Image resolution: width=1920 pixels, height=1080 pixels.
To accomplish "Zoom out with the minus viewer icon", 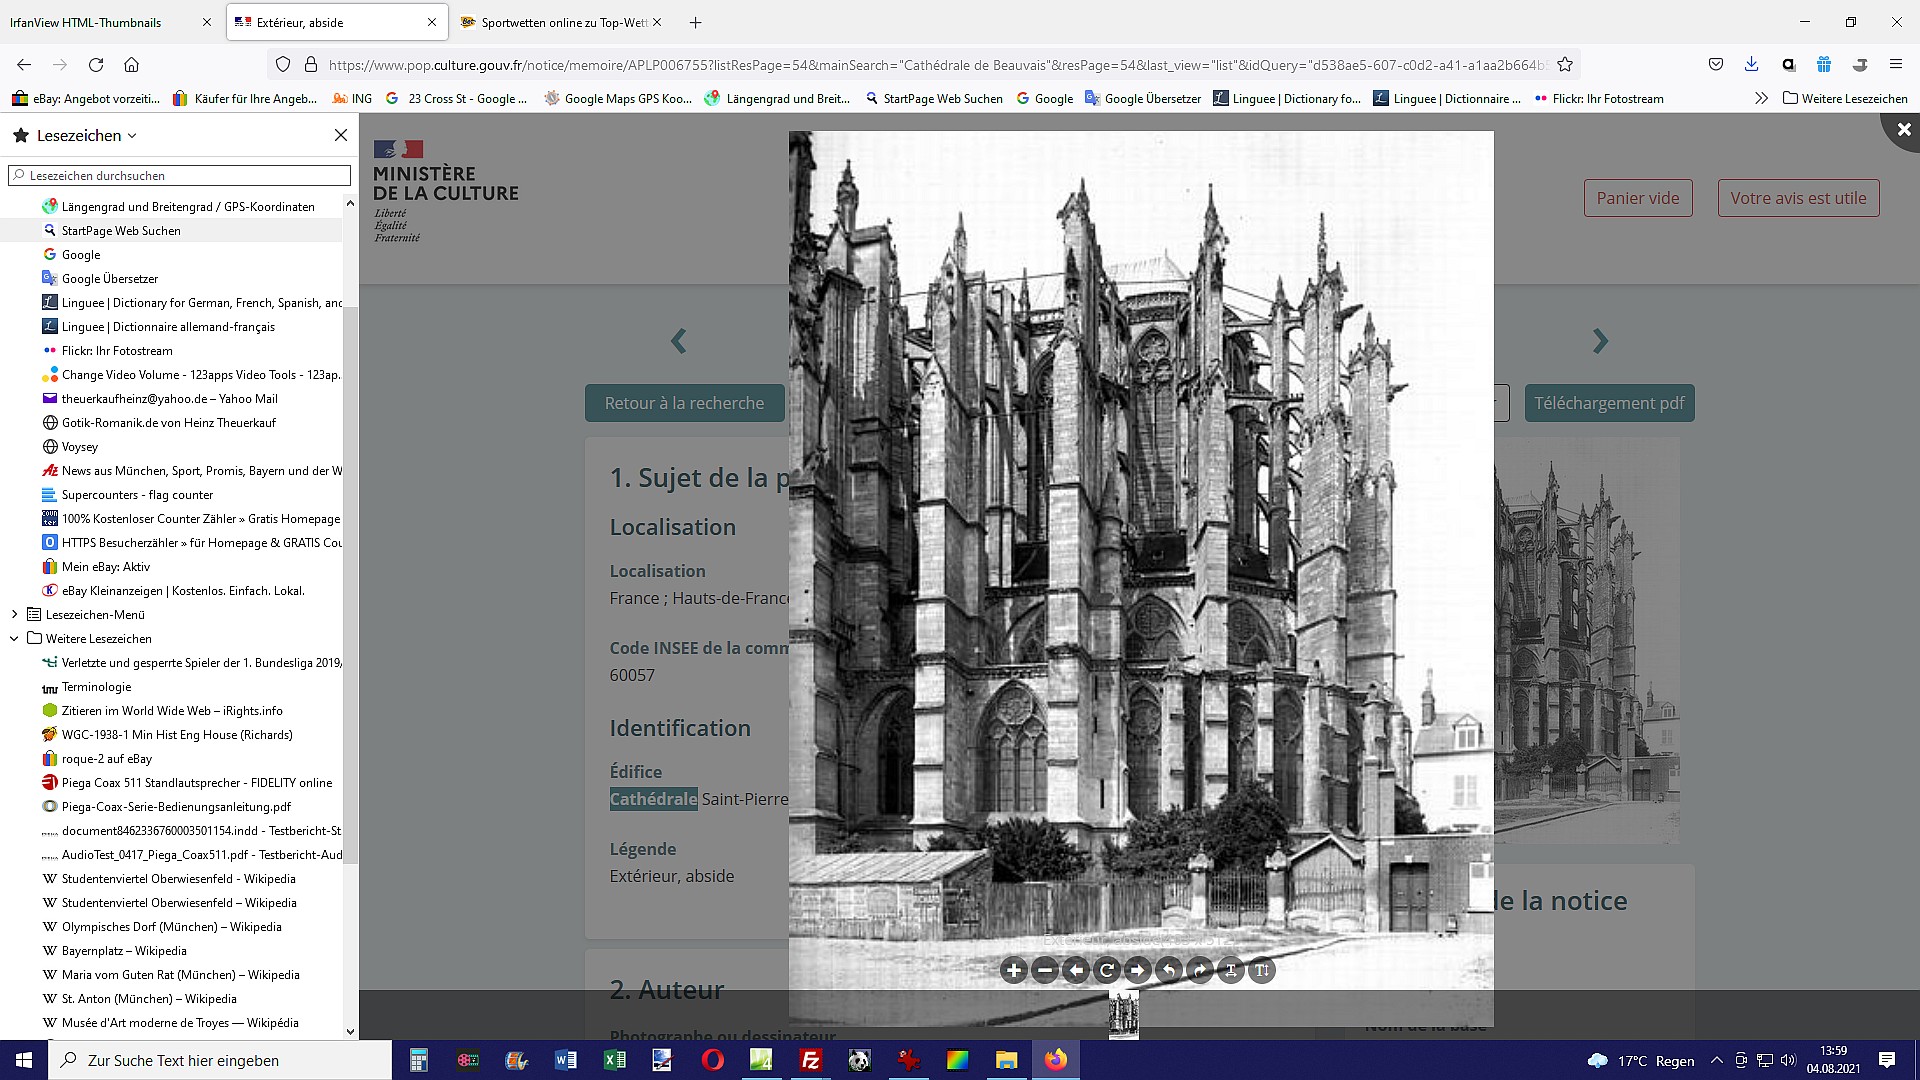I will point(1044,970).
